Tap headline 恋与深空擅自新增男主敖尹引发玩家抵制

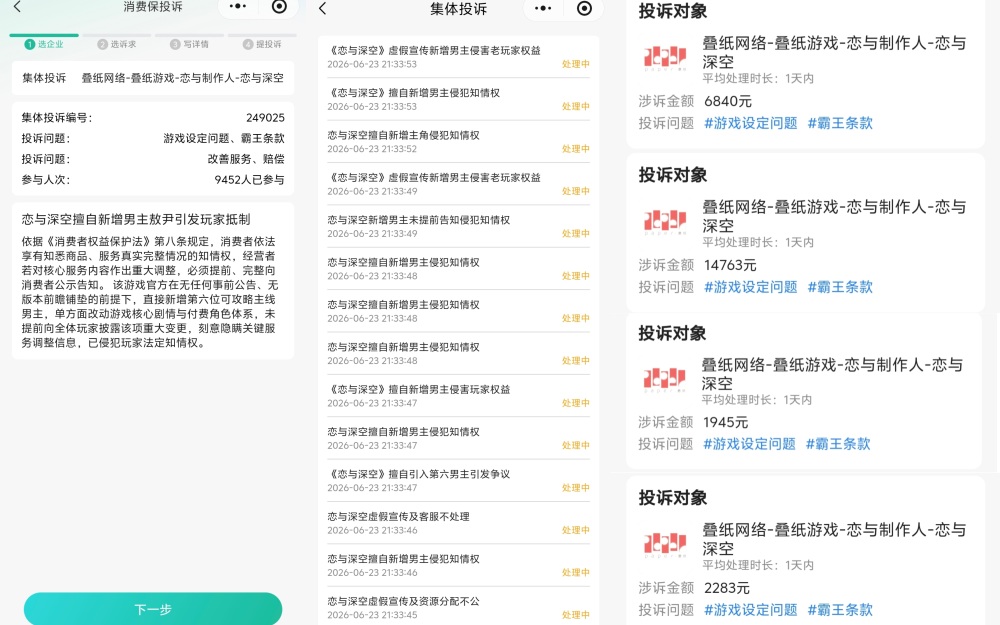[x=136, y=219]
